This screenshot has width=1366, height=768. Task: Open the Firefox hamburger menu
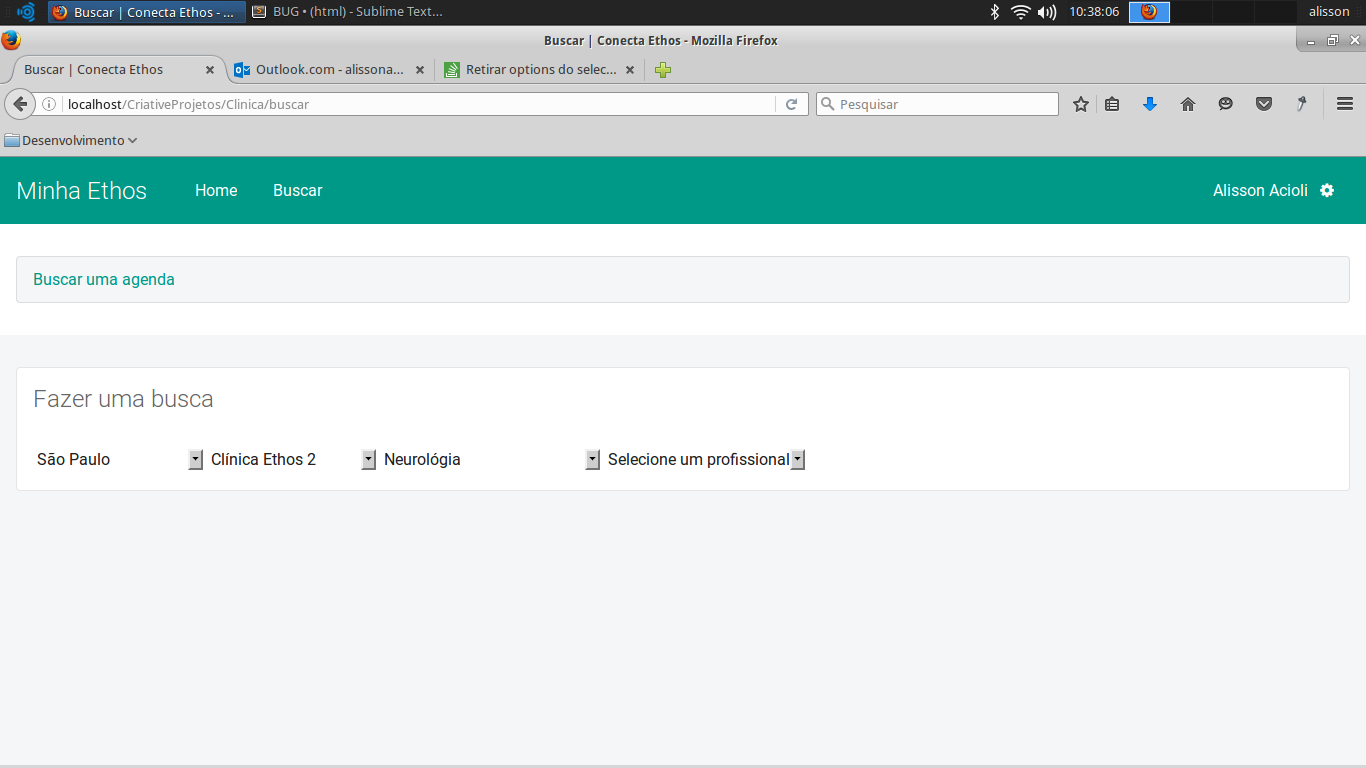1345,104
